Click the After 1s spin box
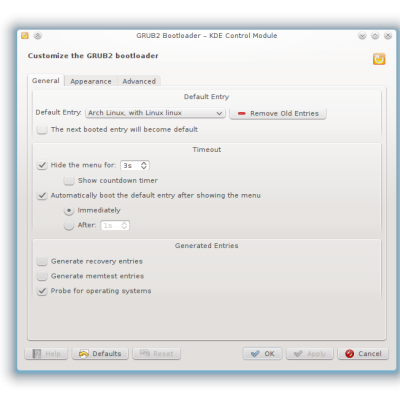Image resolution: width=400 pixels, height=400 pixels. tap(115, 226)
